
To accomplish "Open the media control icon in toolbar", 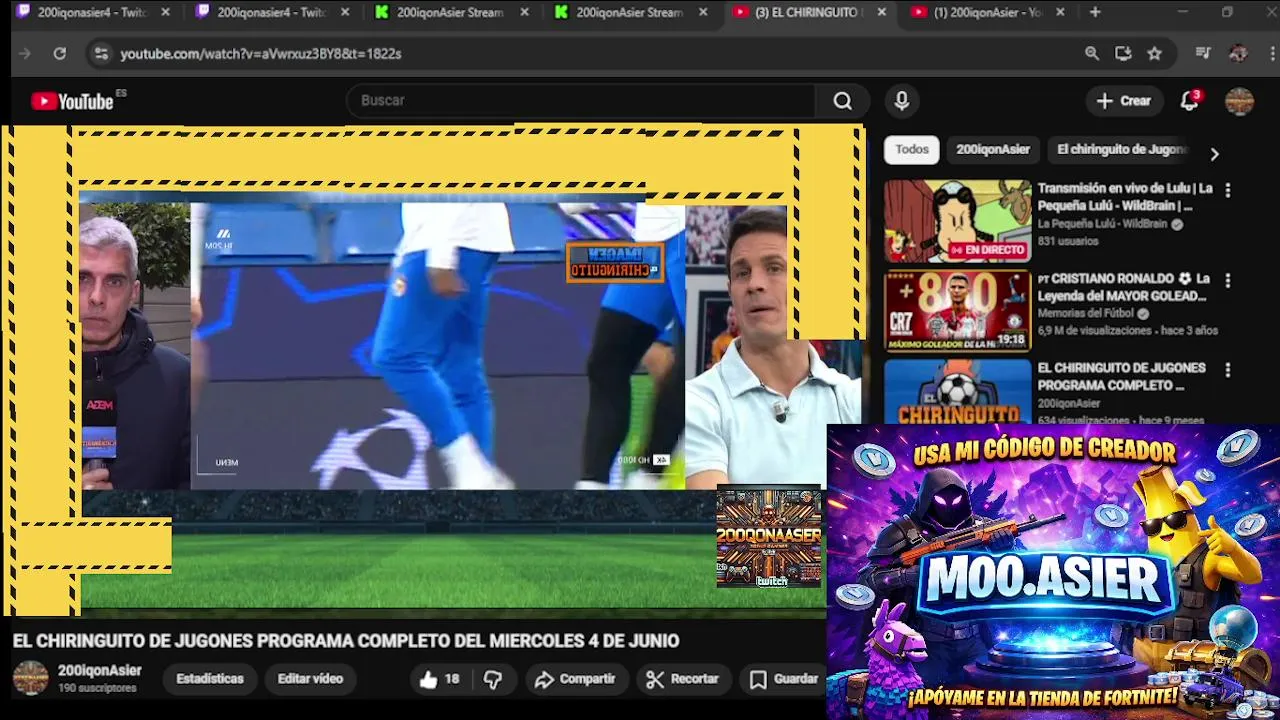I will pos(1203,54).
